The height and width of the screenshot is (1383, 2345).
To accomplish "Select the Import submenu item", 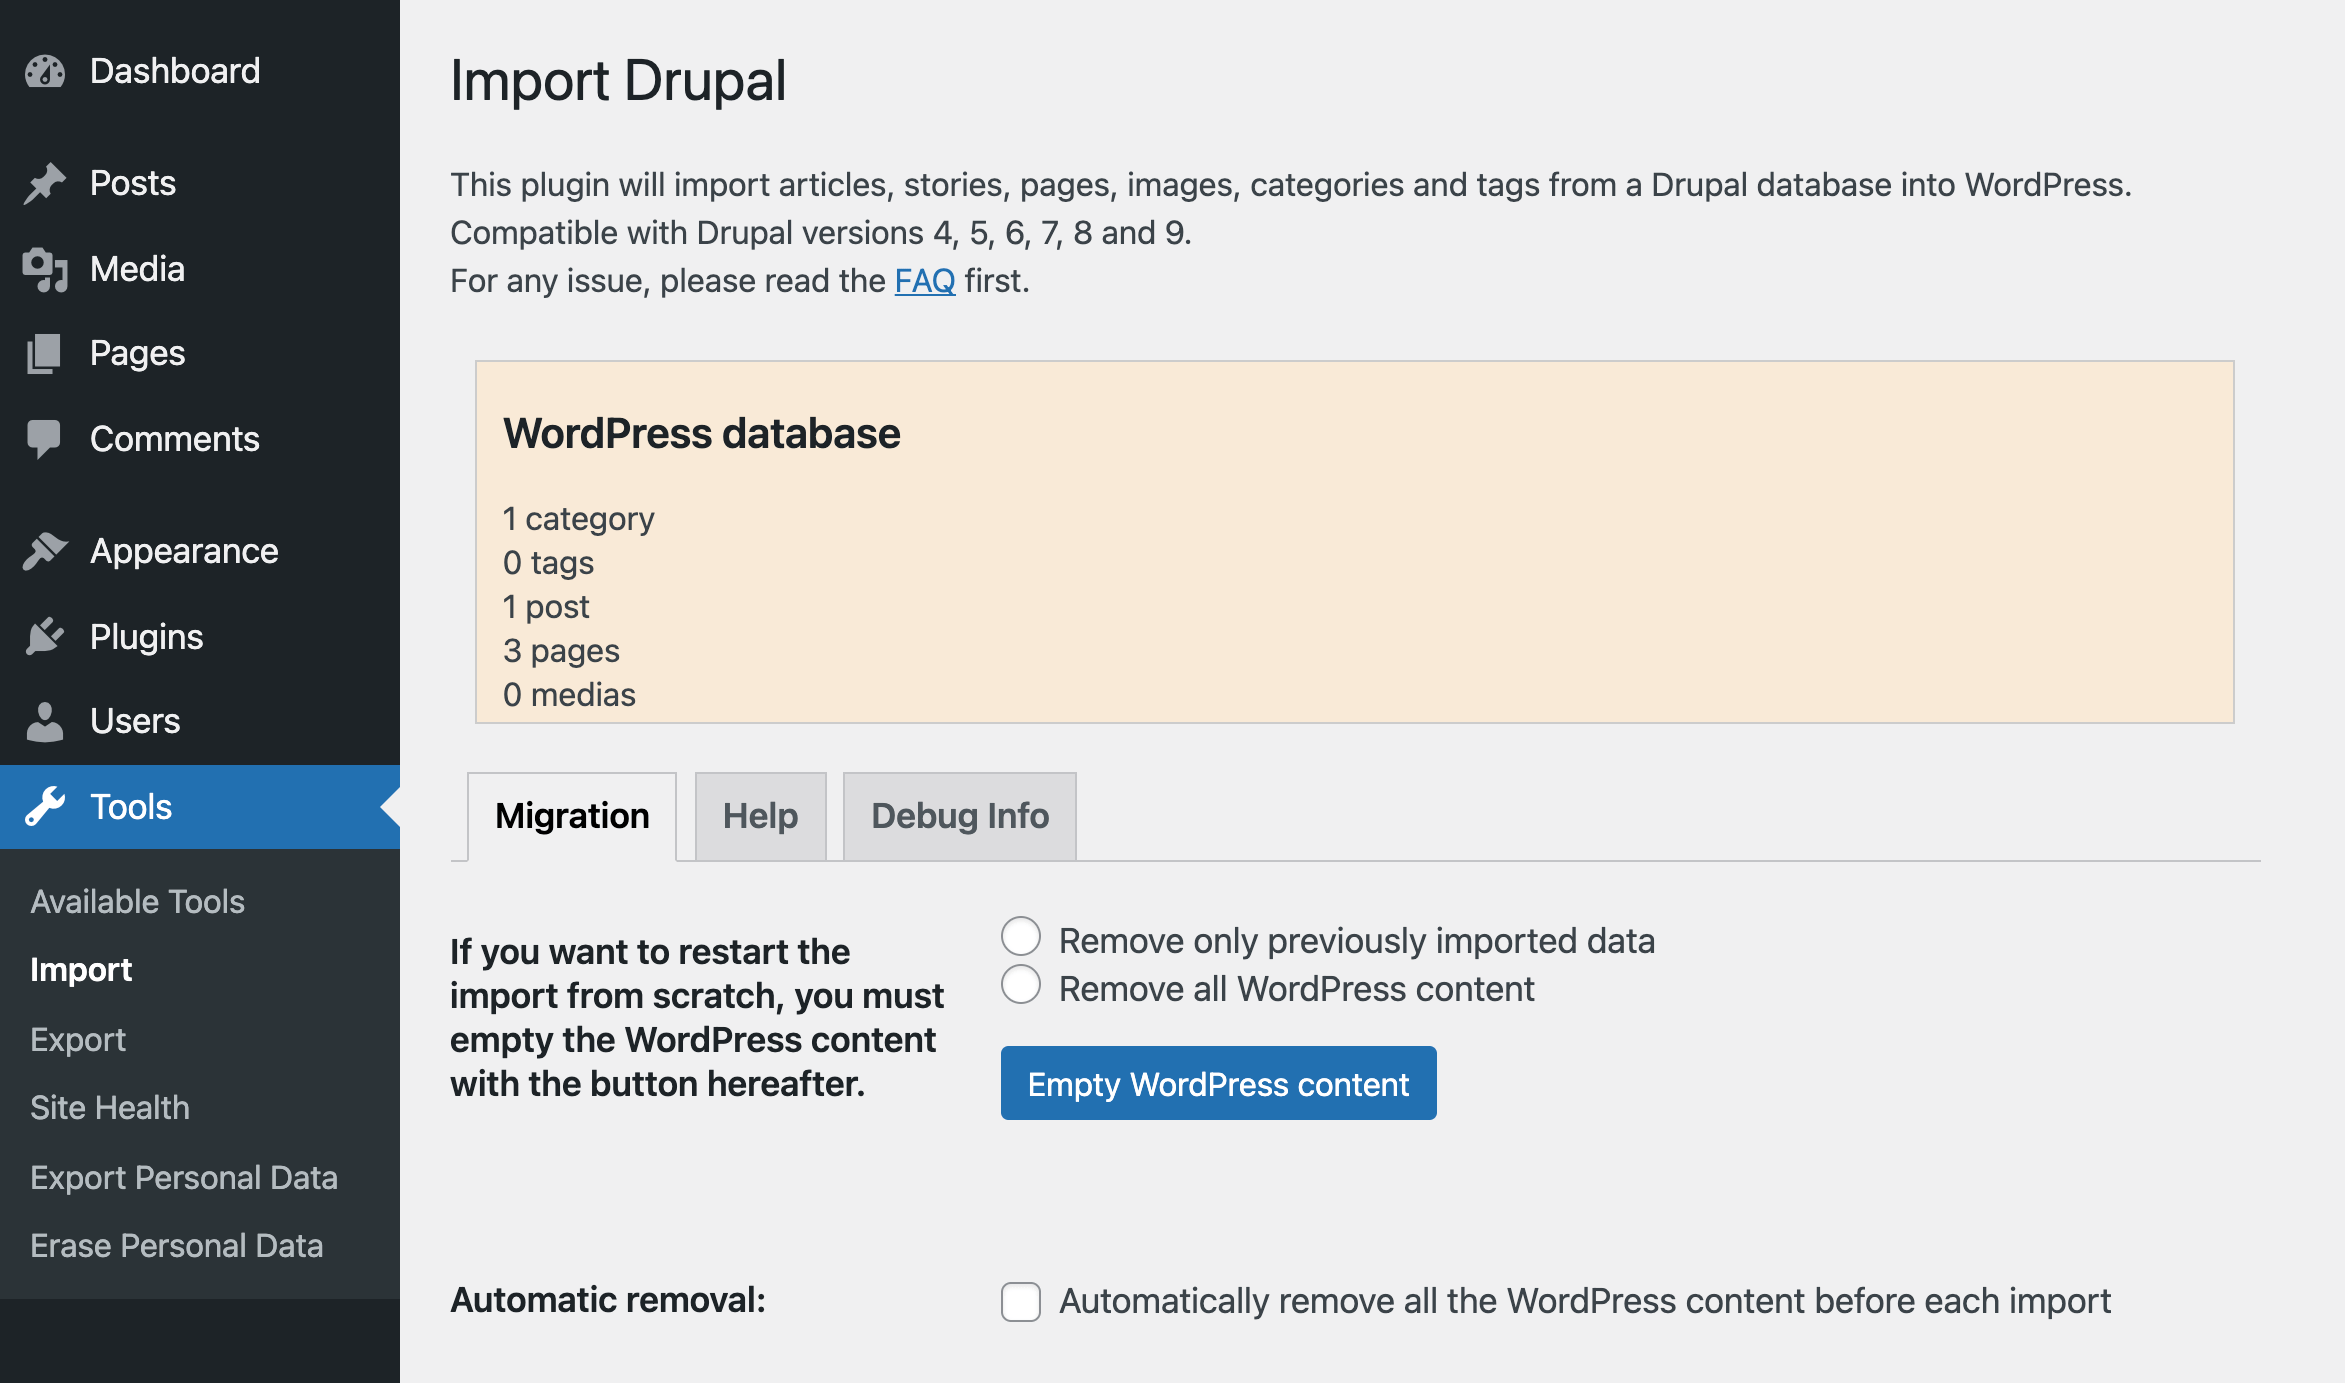I will point(81,970).
